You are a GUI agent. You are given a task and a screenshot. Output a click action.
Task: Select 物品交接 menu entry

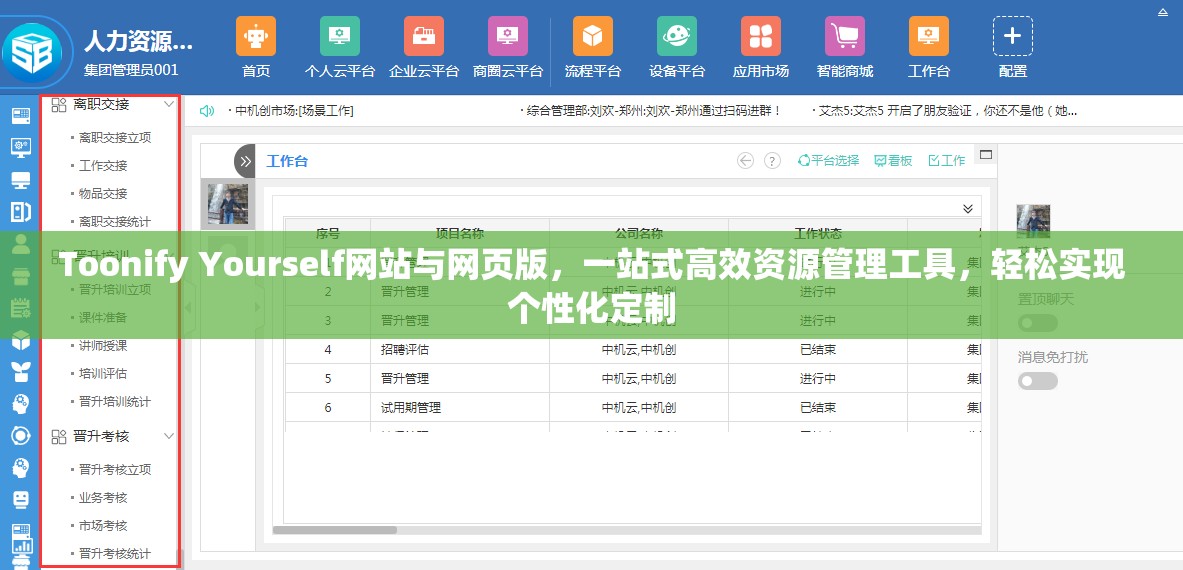[x=103, y=194]
